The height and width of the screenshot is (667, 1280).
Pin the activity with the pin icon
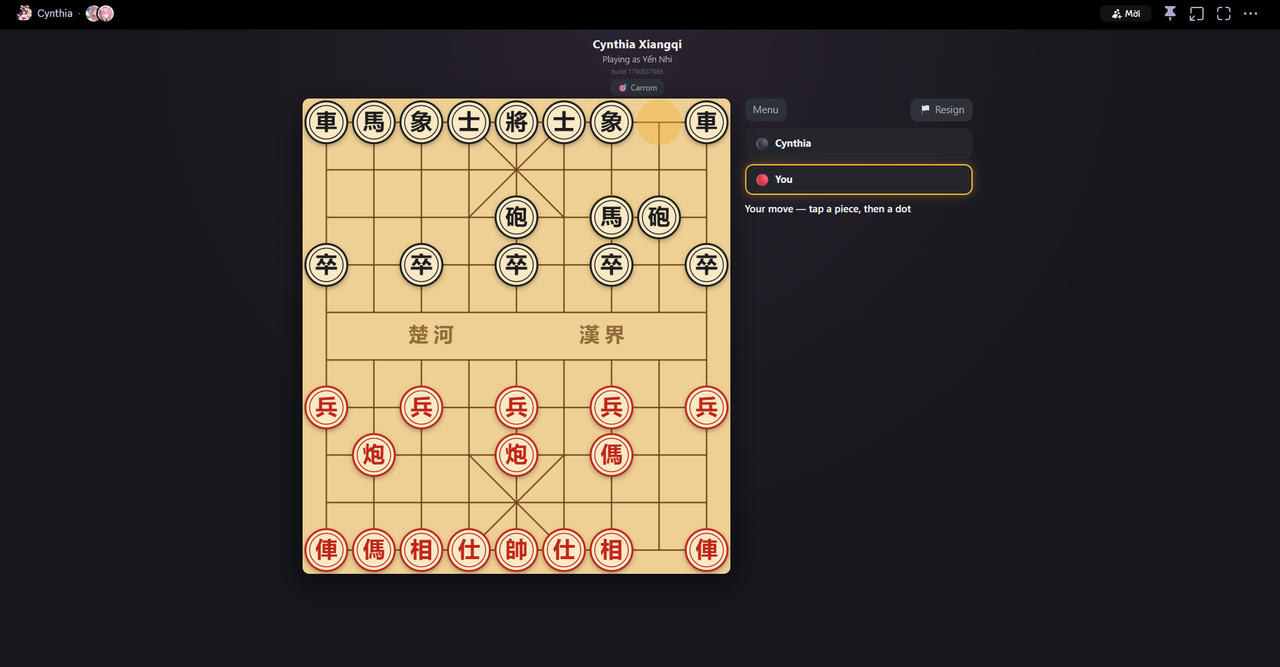1170,14
